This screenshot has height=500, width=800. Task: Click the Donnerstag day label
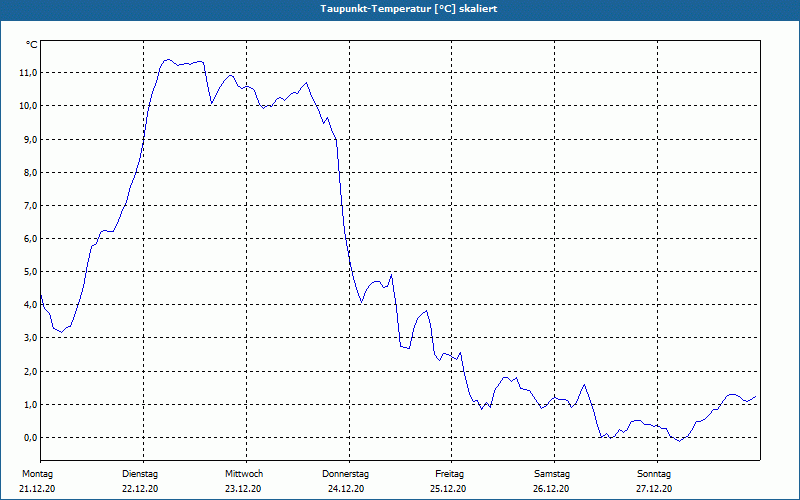coord(345,474)
